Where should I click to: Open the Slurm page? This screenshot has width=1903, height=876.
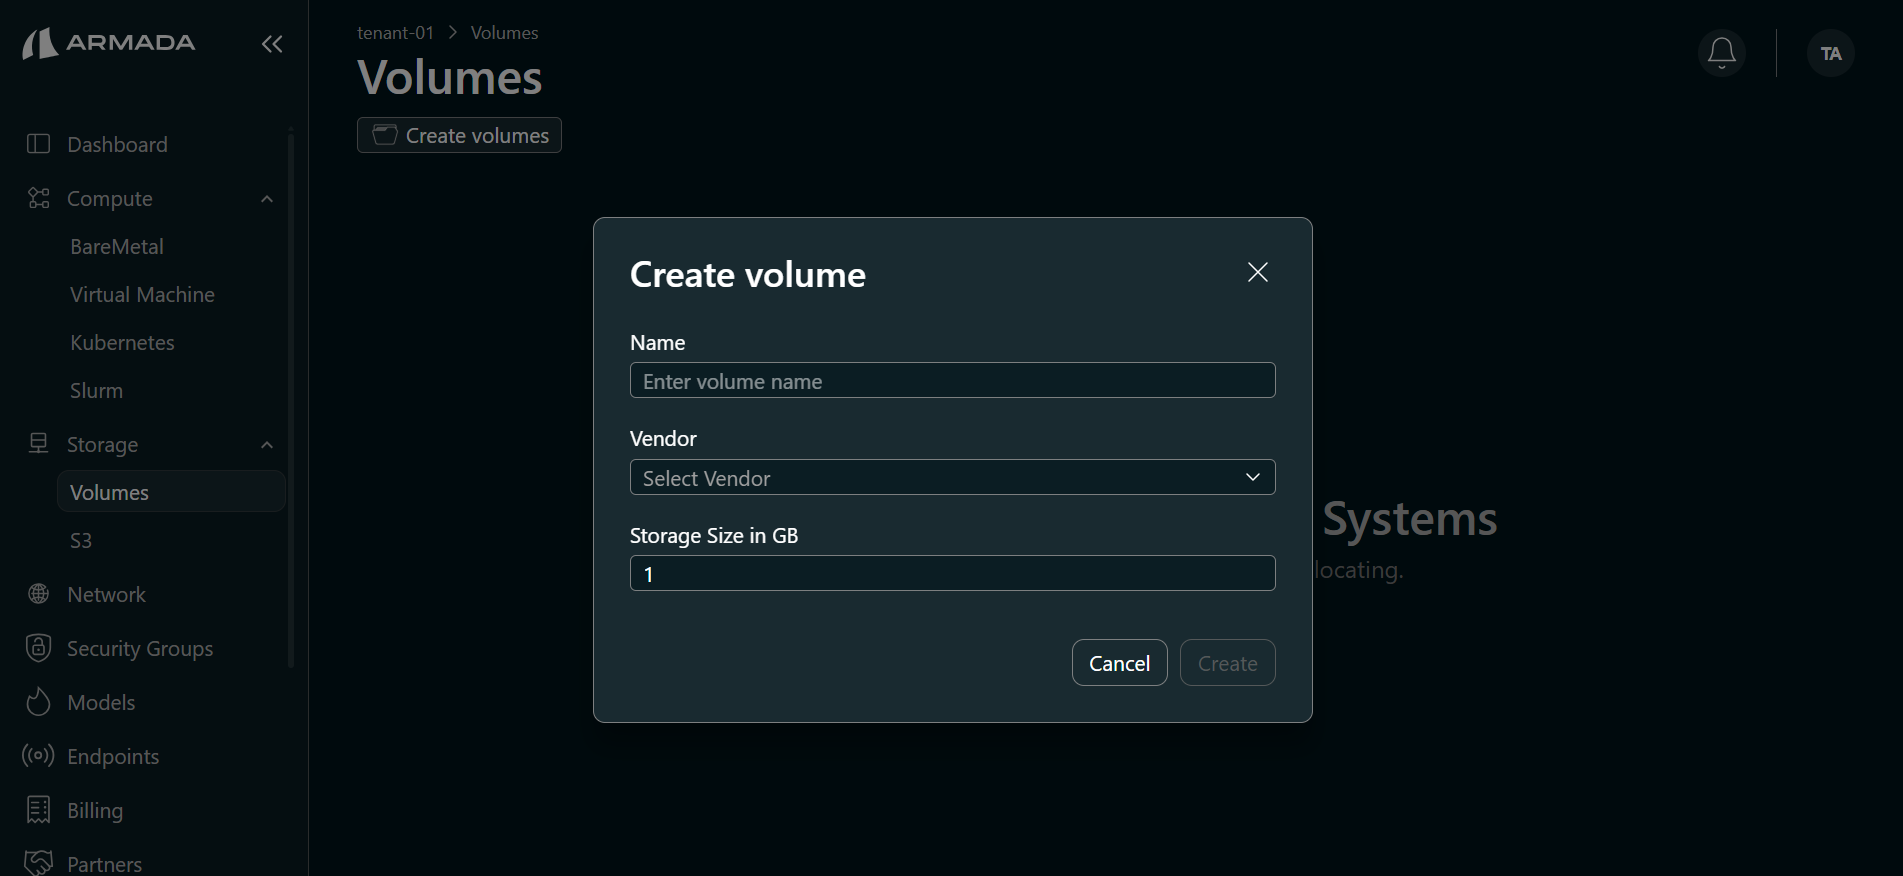point(96,390)
